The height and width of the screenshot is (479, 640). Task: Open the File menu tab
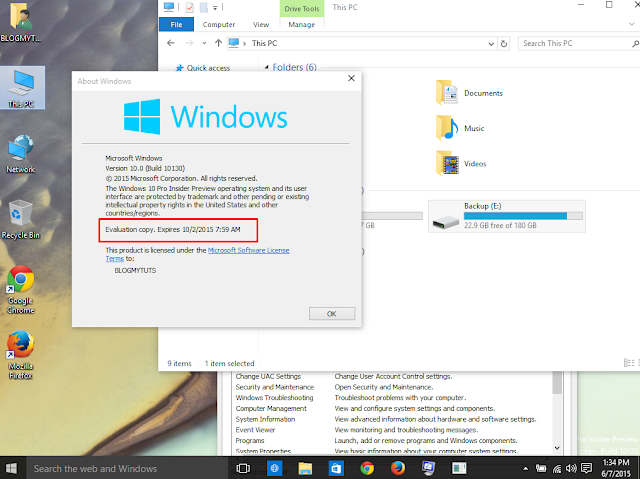(x=176, y=24)
